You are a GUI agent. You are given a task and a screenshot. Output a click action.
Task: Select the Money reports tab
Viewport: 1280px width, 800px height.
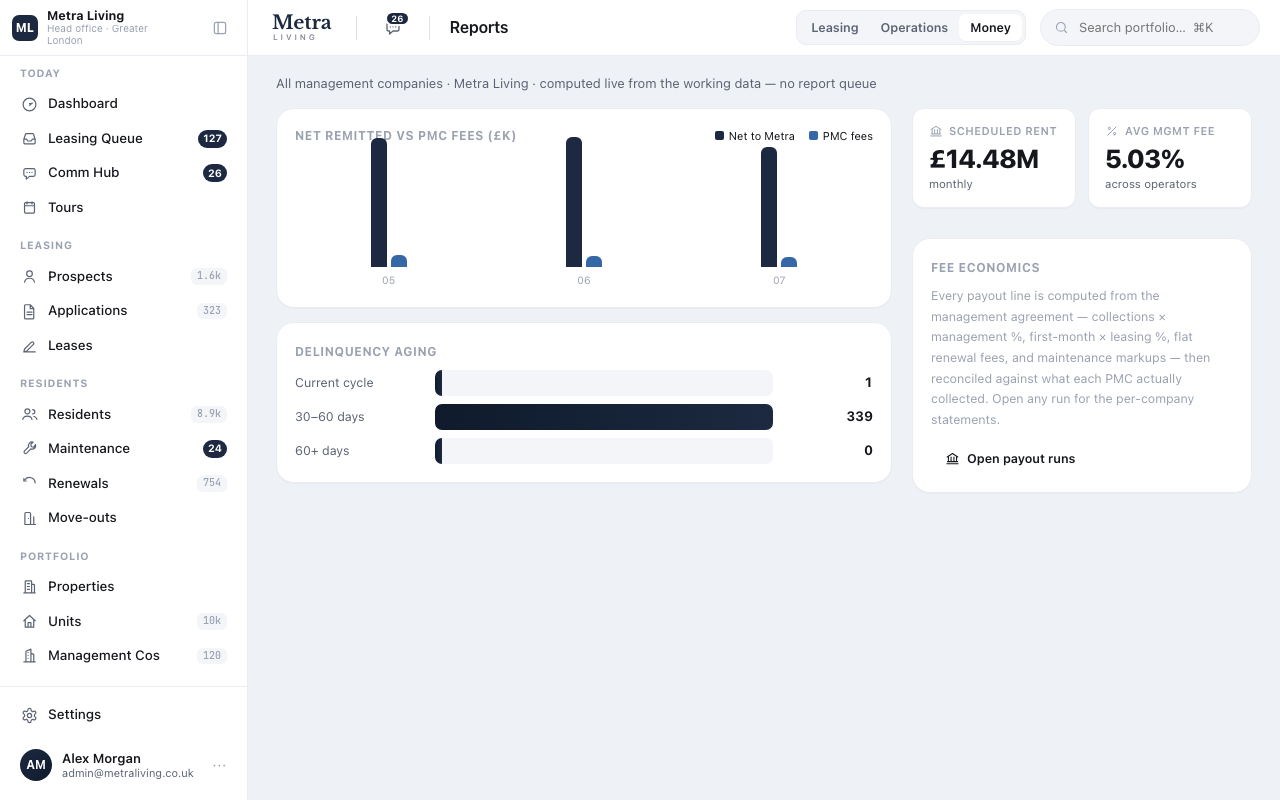(x=990, y=28)
